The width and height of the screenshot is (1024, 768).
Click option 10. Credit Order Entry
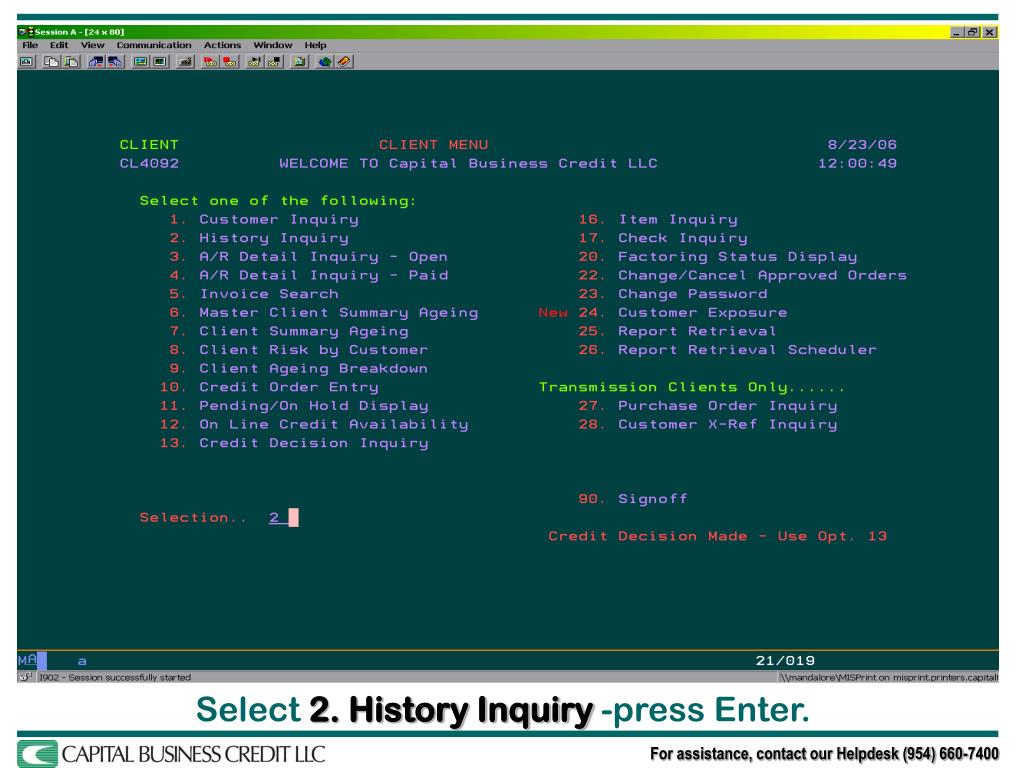(269, 387)
